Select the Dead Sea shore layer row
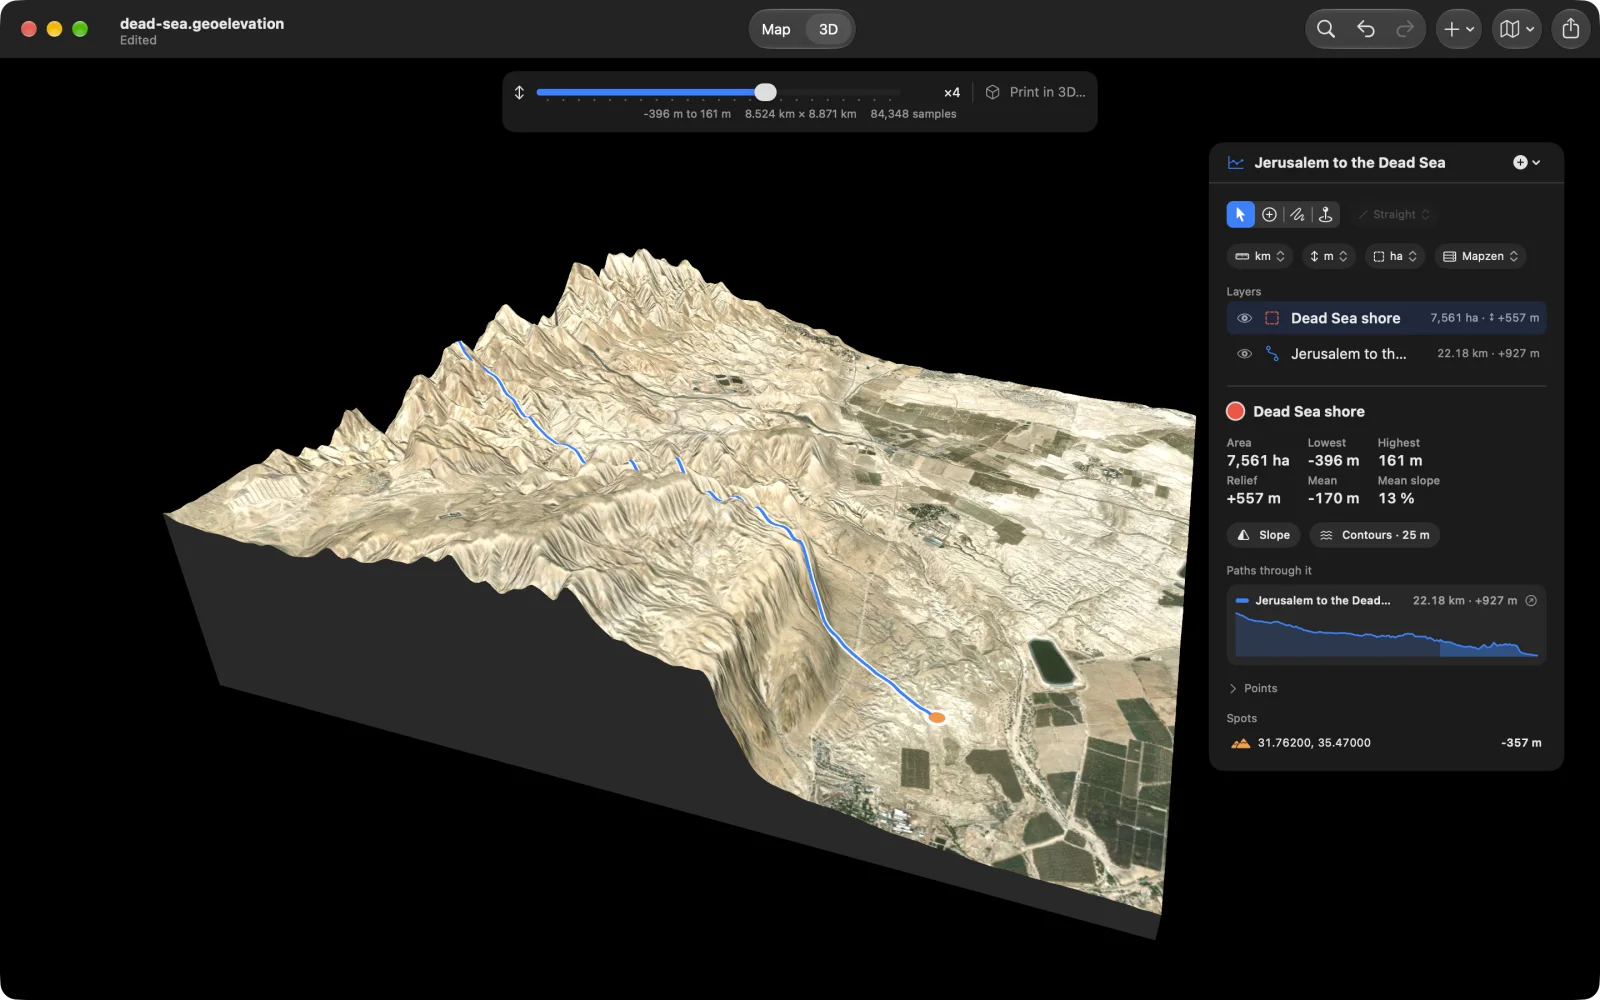1600x1000 pixels. 1386,318
